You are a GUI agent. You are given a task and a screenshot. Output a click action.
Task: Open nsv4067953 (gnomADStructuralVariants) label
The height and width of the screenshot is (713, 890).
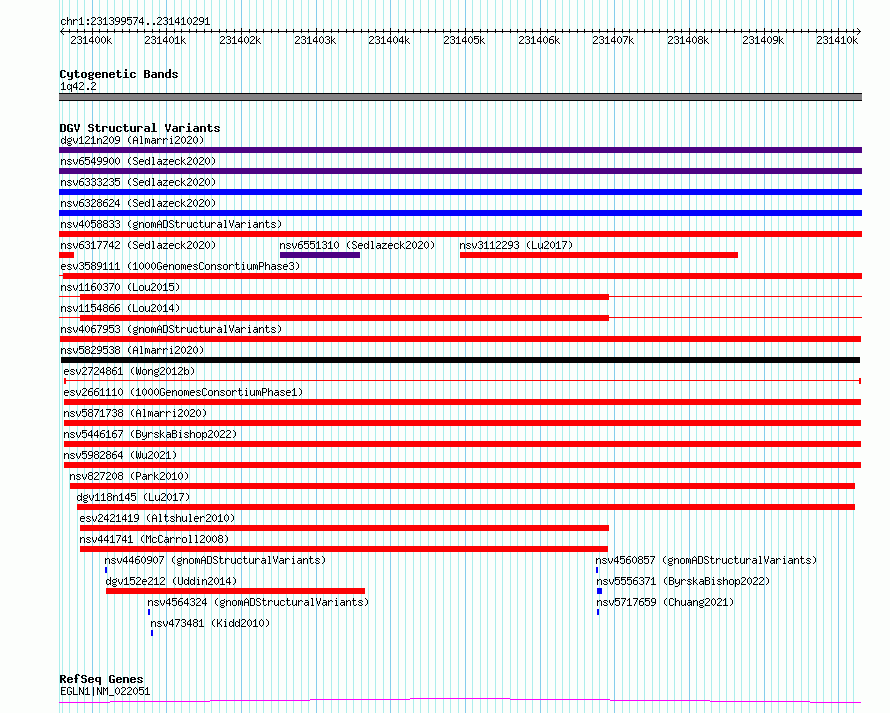click(x=171, y=329)
